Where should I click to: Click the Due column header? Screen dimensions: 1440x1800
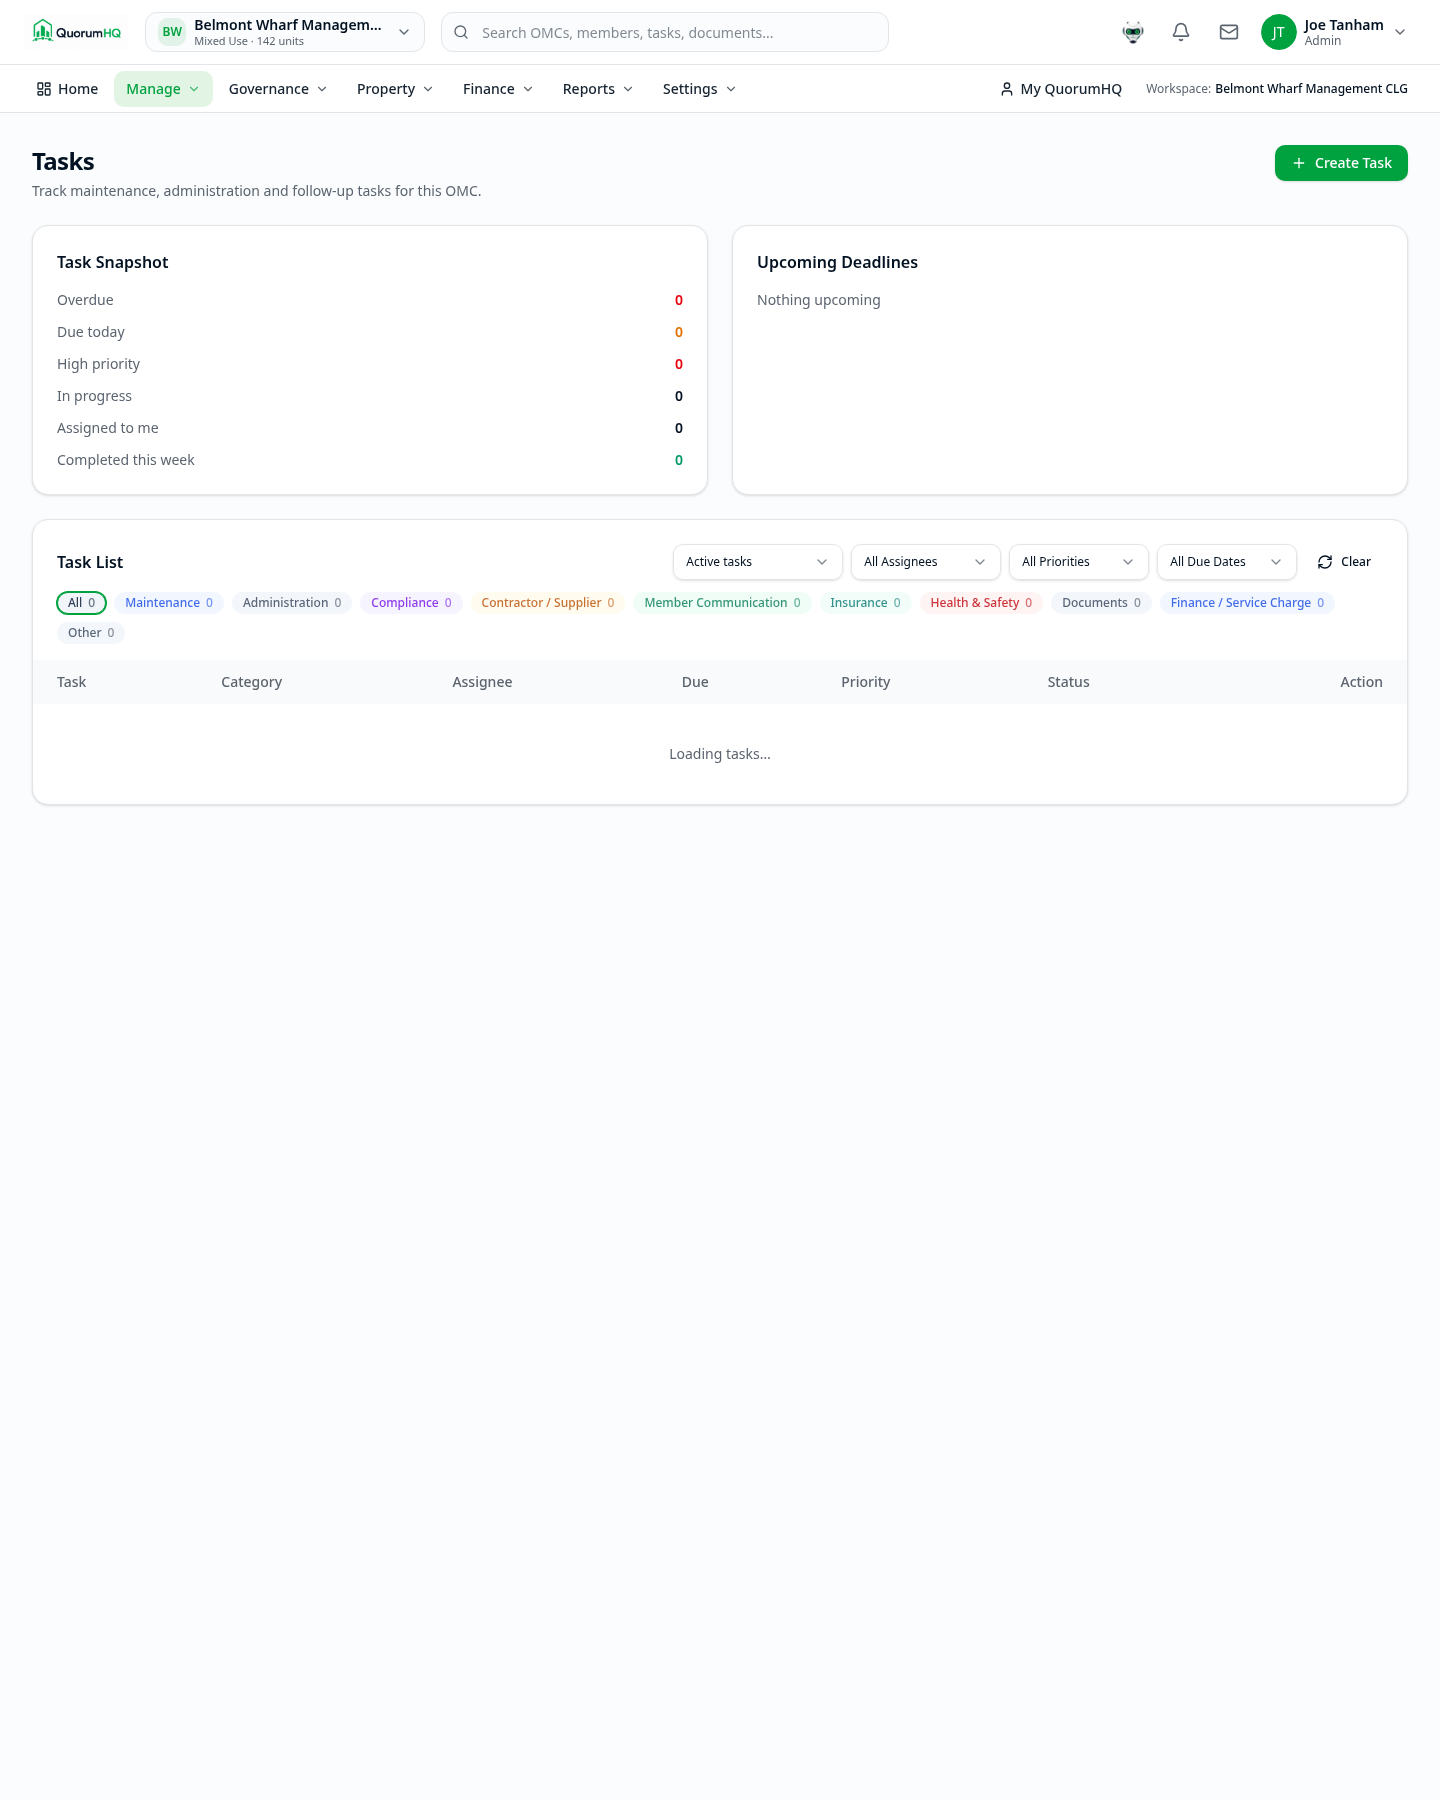point(695,682)
